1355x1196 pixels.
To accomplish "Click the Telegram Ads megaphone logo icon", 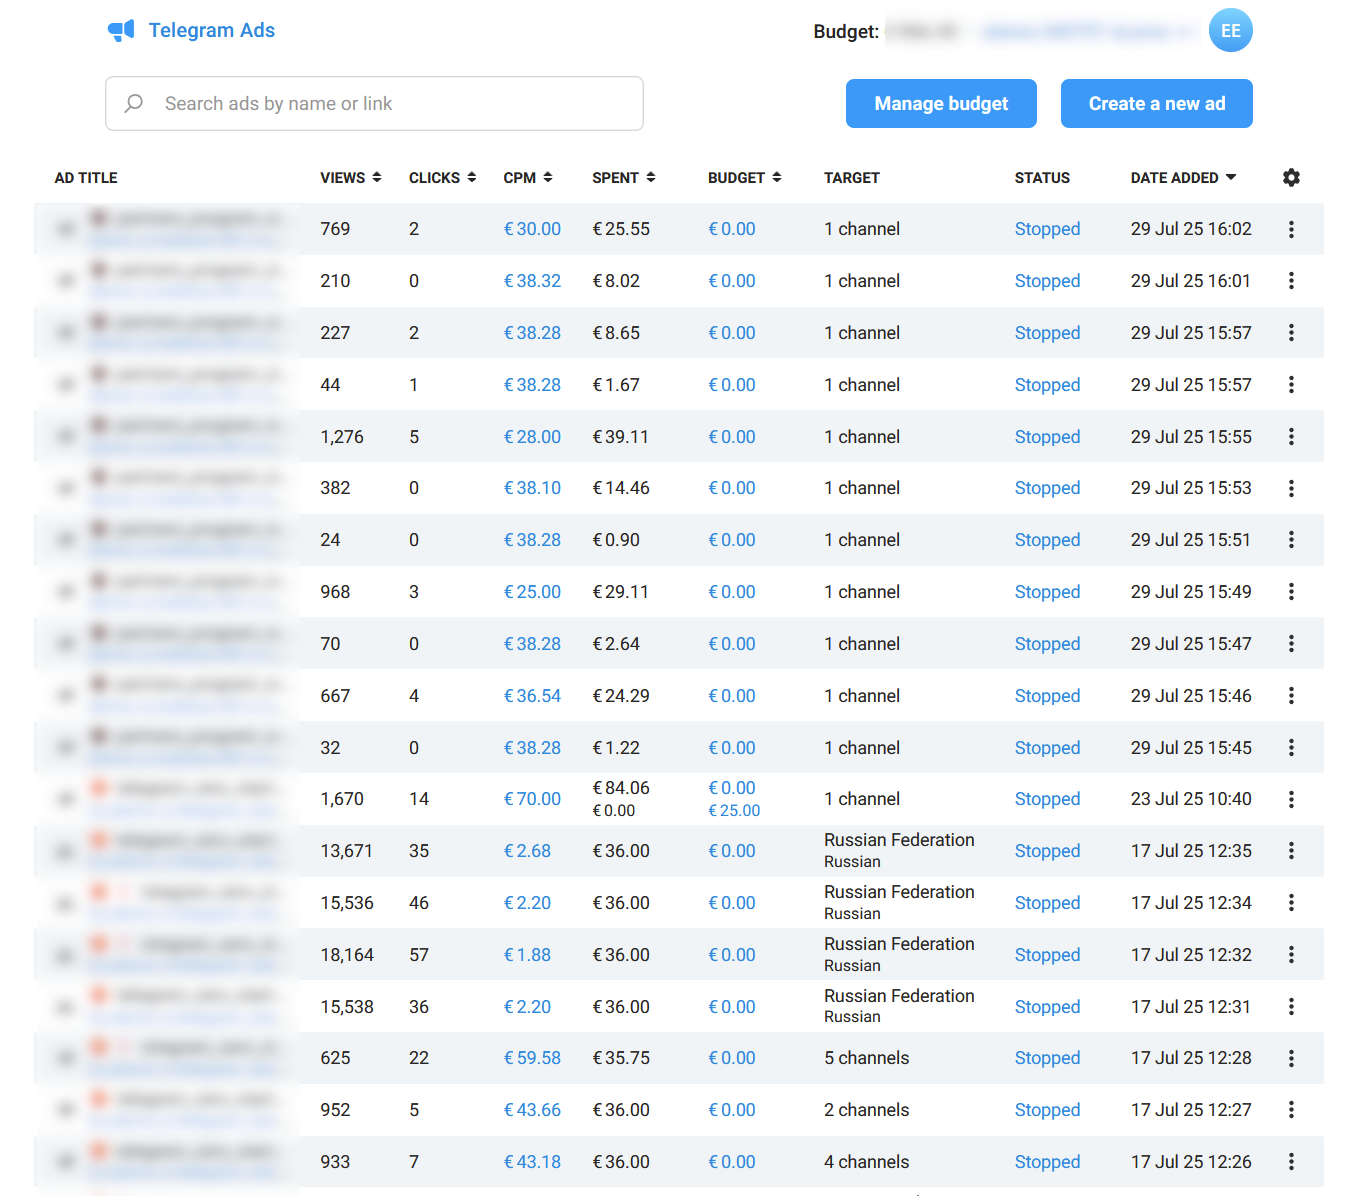I will (121, 30).
